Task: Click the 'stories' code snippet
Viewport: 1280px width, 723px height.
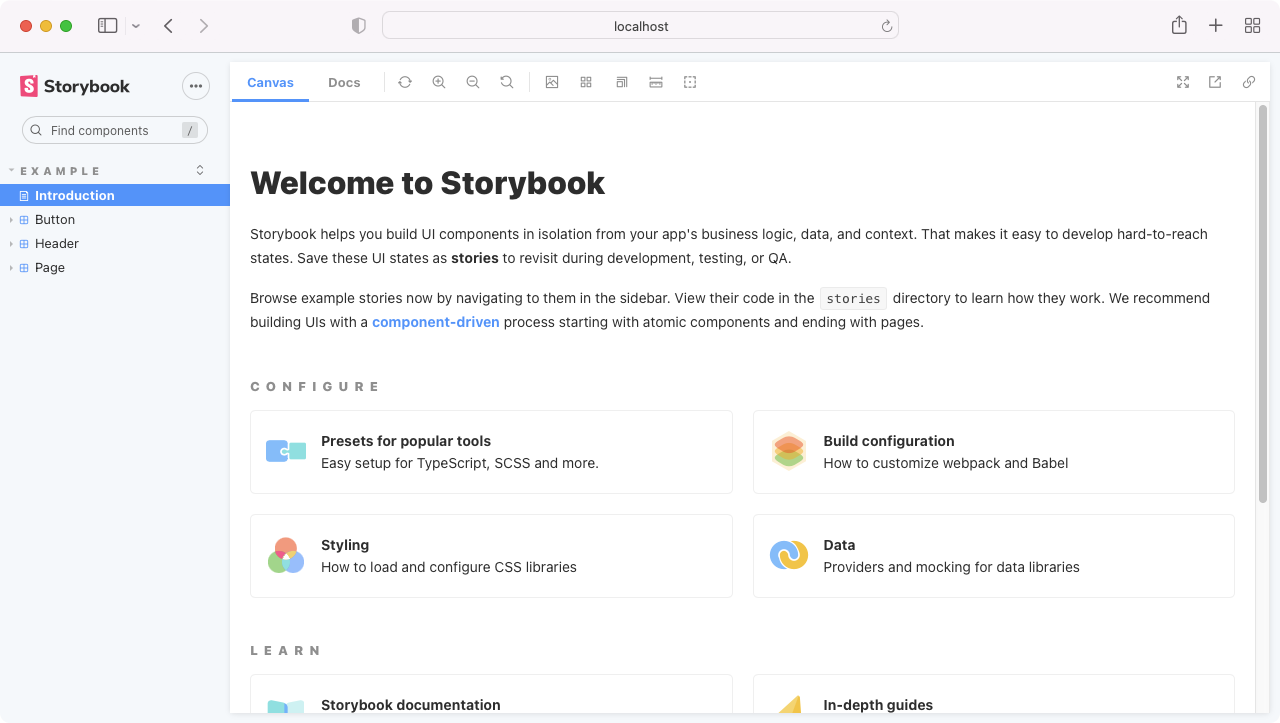Action: 853,298
